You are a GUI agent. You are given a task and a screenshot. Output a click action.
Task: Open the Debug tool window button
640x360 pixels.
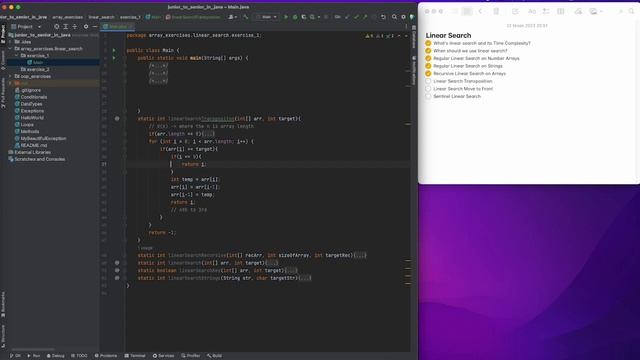(x=56, y=356)
